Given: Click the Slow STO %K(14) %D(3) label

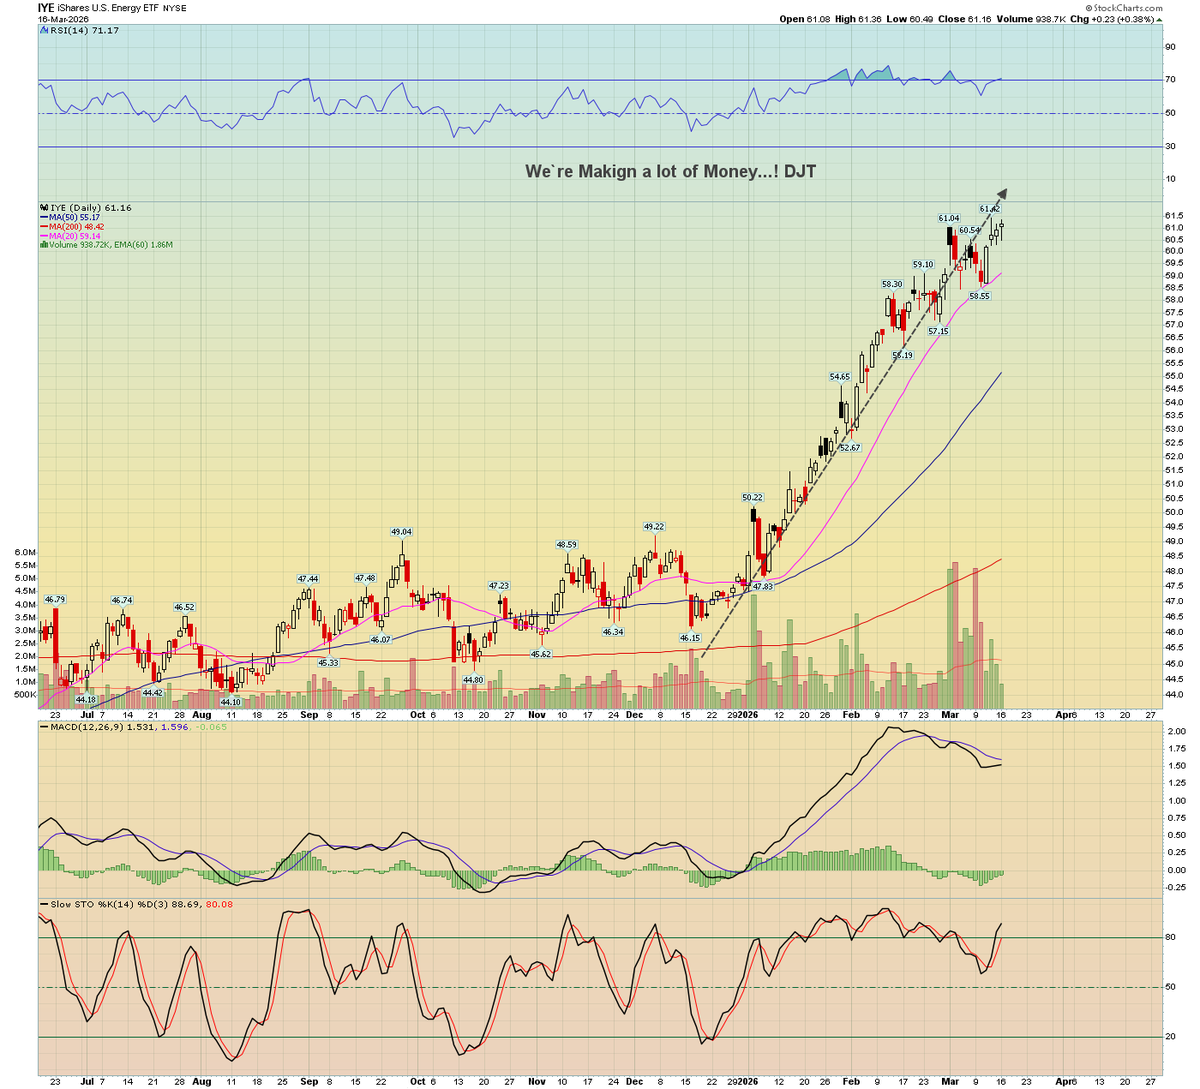Looking at the screenshot, I should click(111, 904).
